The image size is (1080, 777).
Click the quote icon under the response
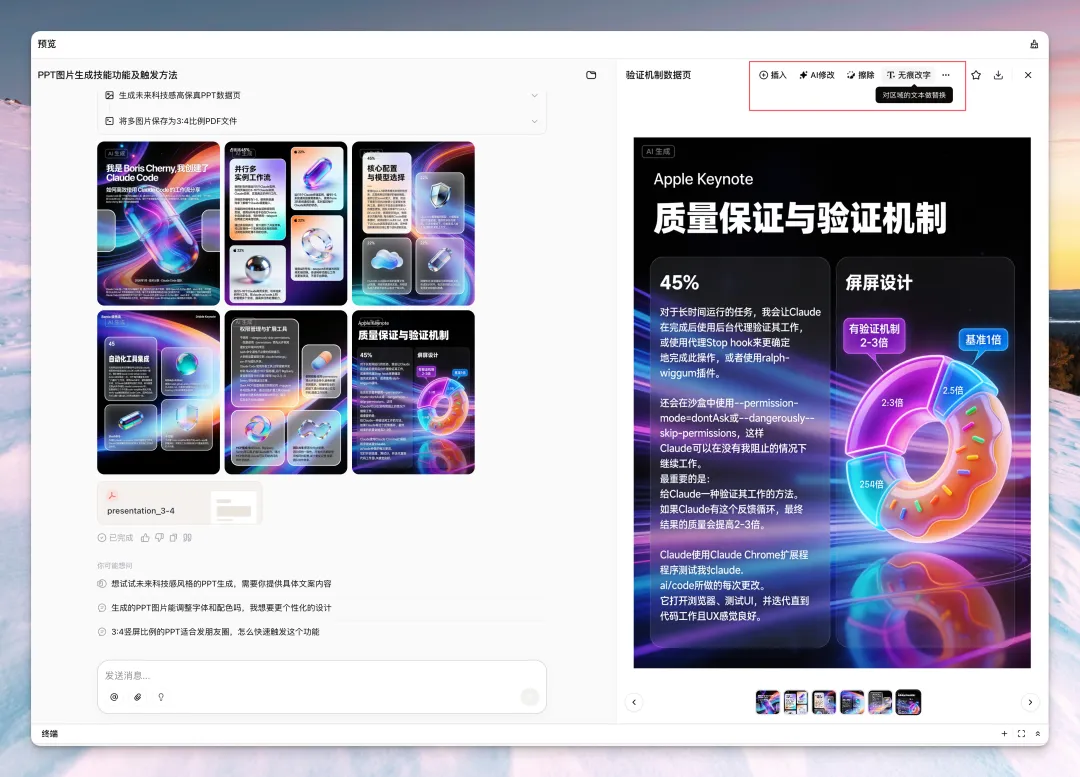[187, 538]
